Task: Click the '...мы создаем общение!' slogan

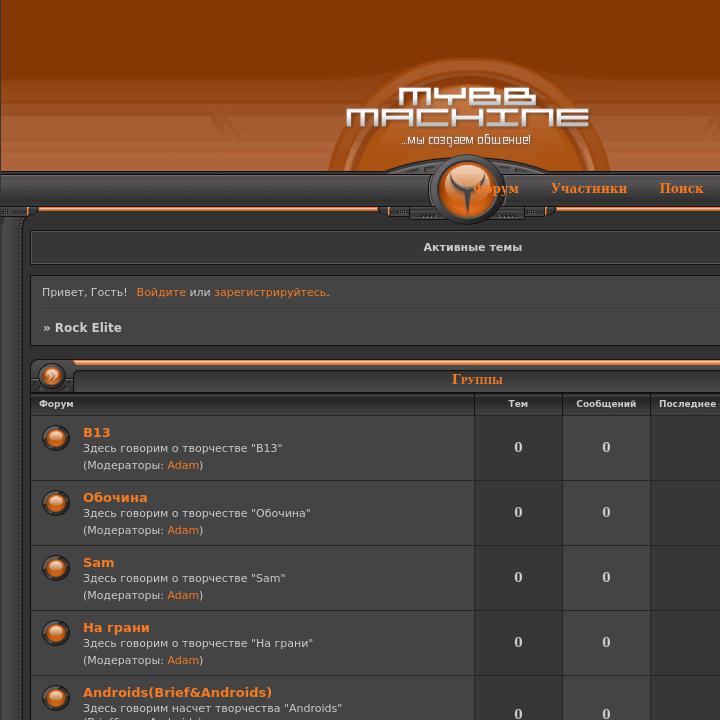Action: (x=466, y=140)
